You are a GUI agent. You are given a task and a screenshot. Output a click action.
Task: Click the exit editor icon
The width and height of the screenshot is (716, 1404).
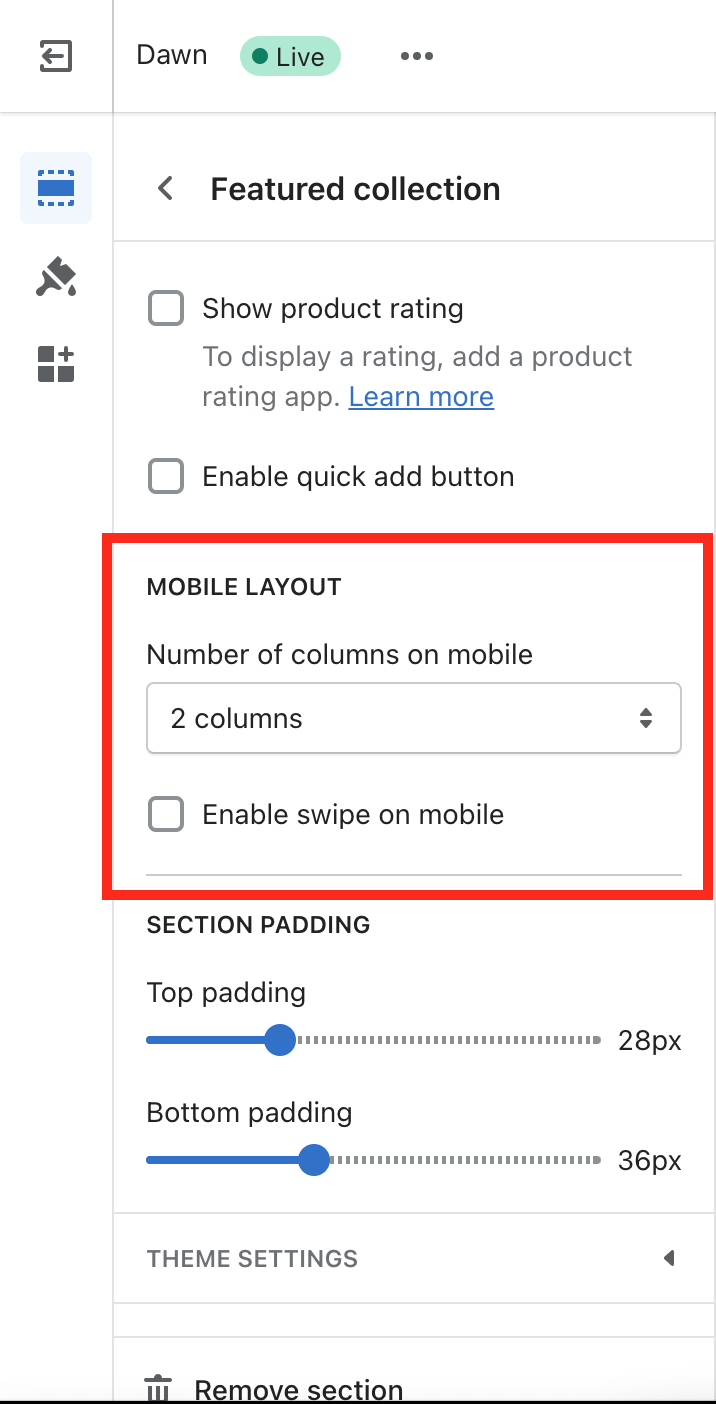point(56,56)
